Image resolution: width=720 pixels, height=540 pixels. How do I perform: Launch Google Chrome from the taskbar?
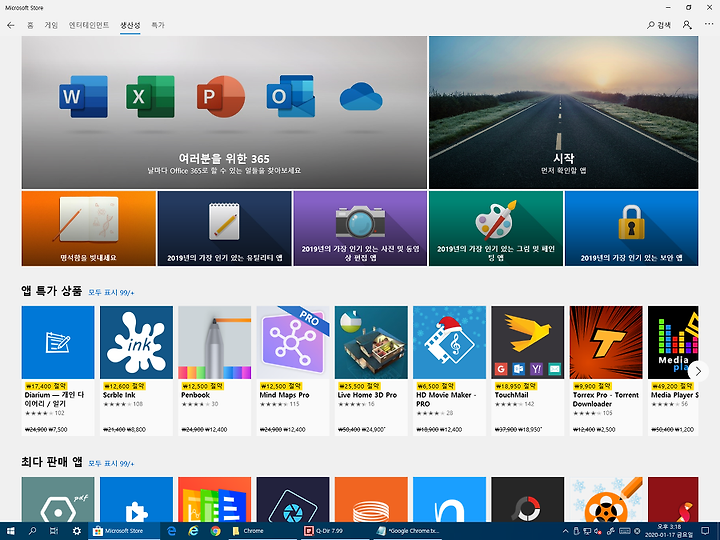click(215, 531)
